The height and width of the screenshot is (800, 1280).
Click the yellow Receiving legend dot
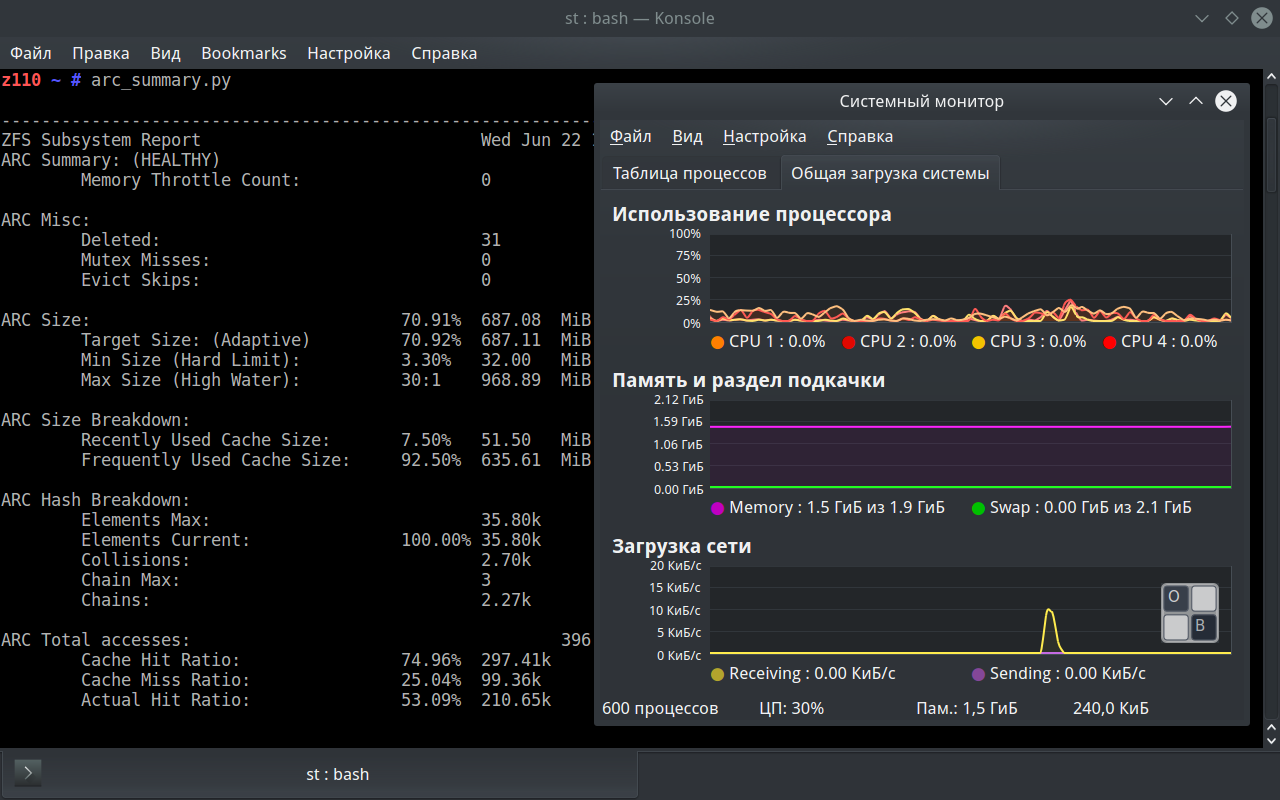click(717, 674)
